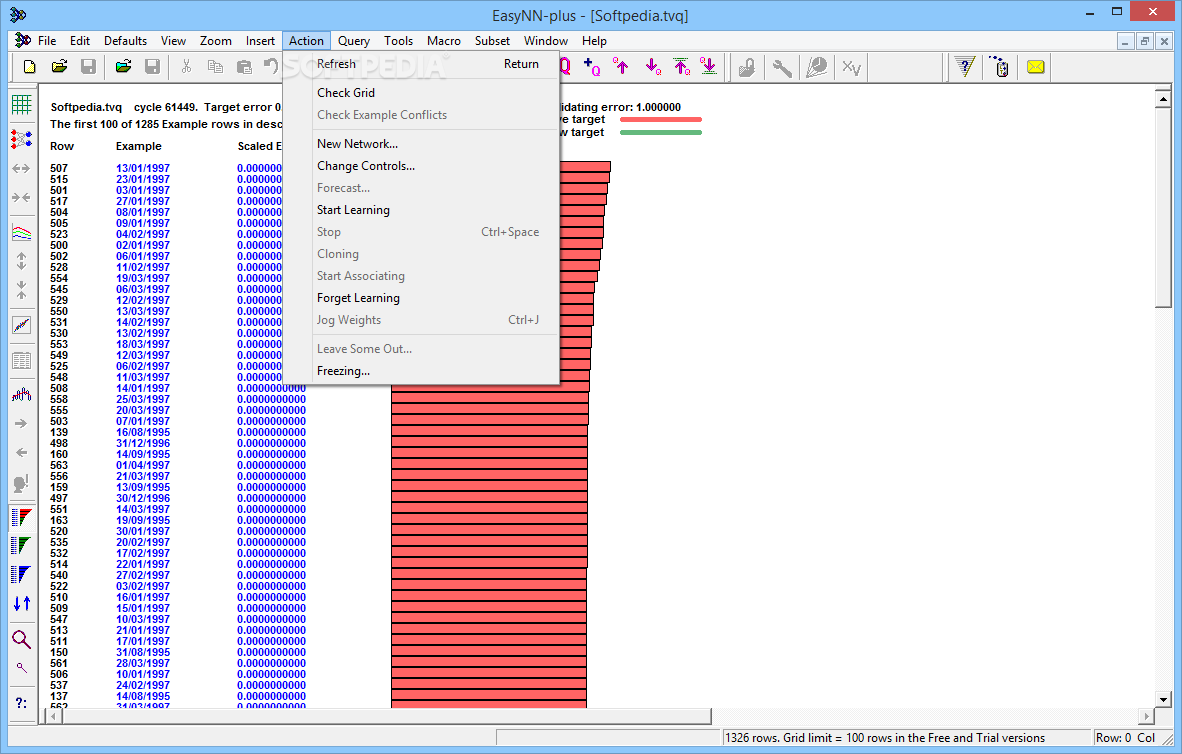Open the Query menu

pos(354,41)
